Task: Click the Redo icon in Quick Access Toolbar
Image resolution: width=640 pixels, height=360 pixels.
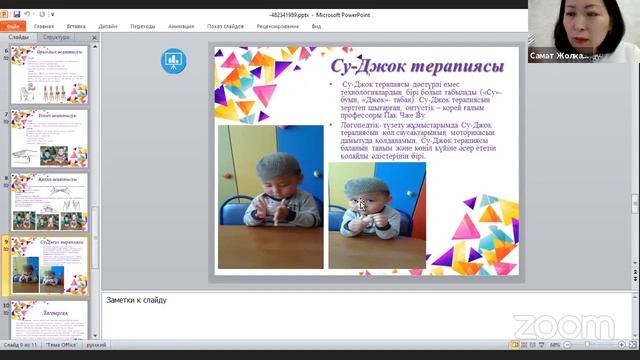Action: point(42,14)
